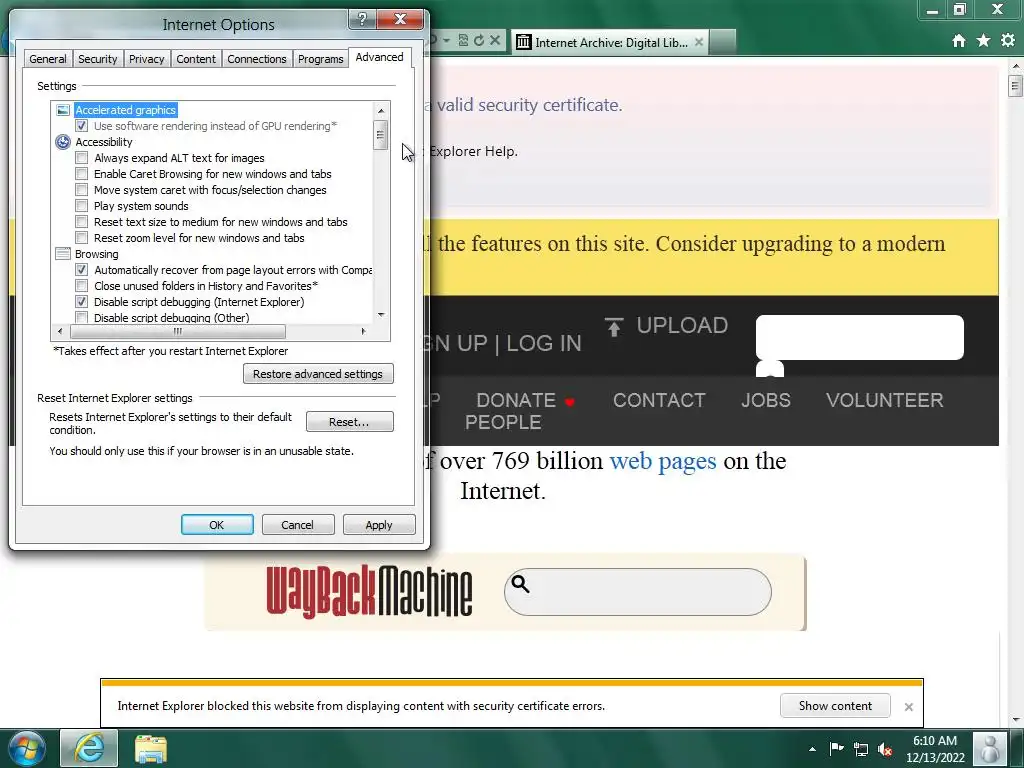Click the muted volume tray icon
This screenshot has width=1024, height=768.
click(885, 749)
